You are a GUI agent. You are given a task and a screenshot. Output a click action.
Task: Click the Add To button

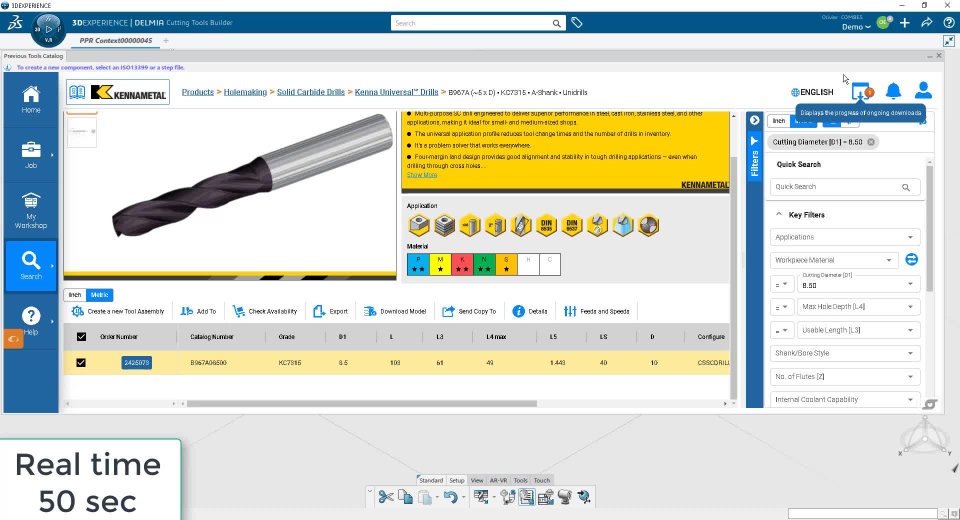198,312
